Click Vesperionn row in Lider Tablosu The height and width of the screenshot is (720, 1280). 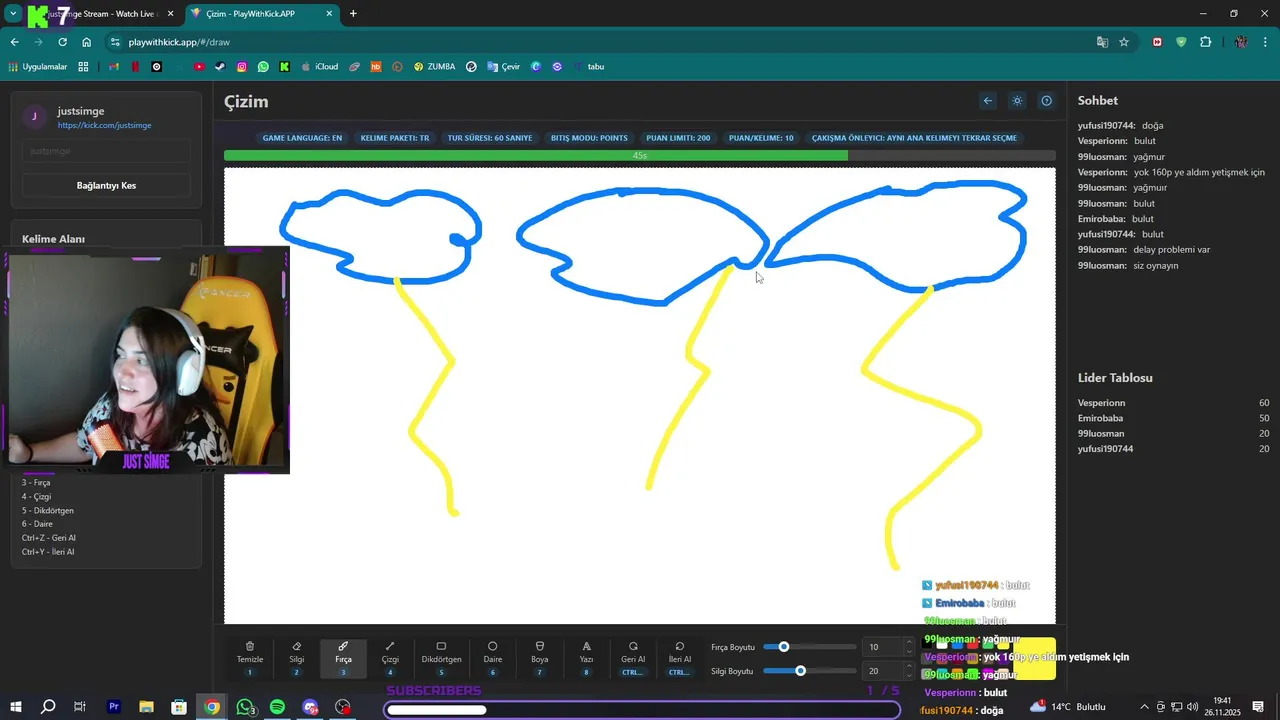1173,403
